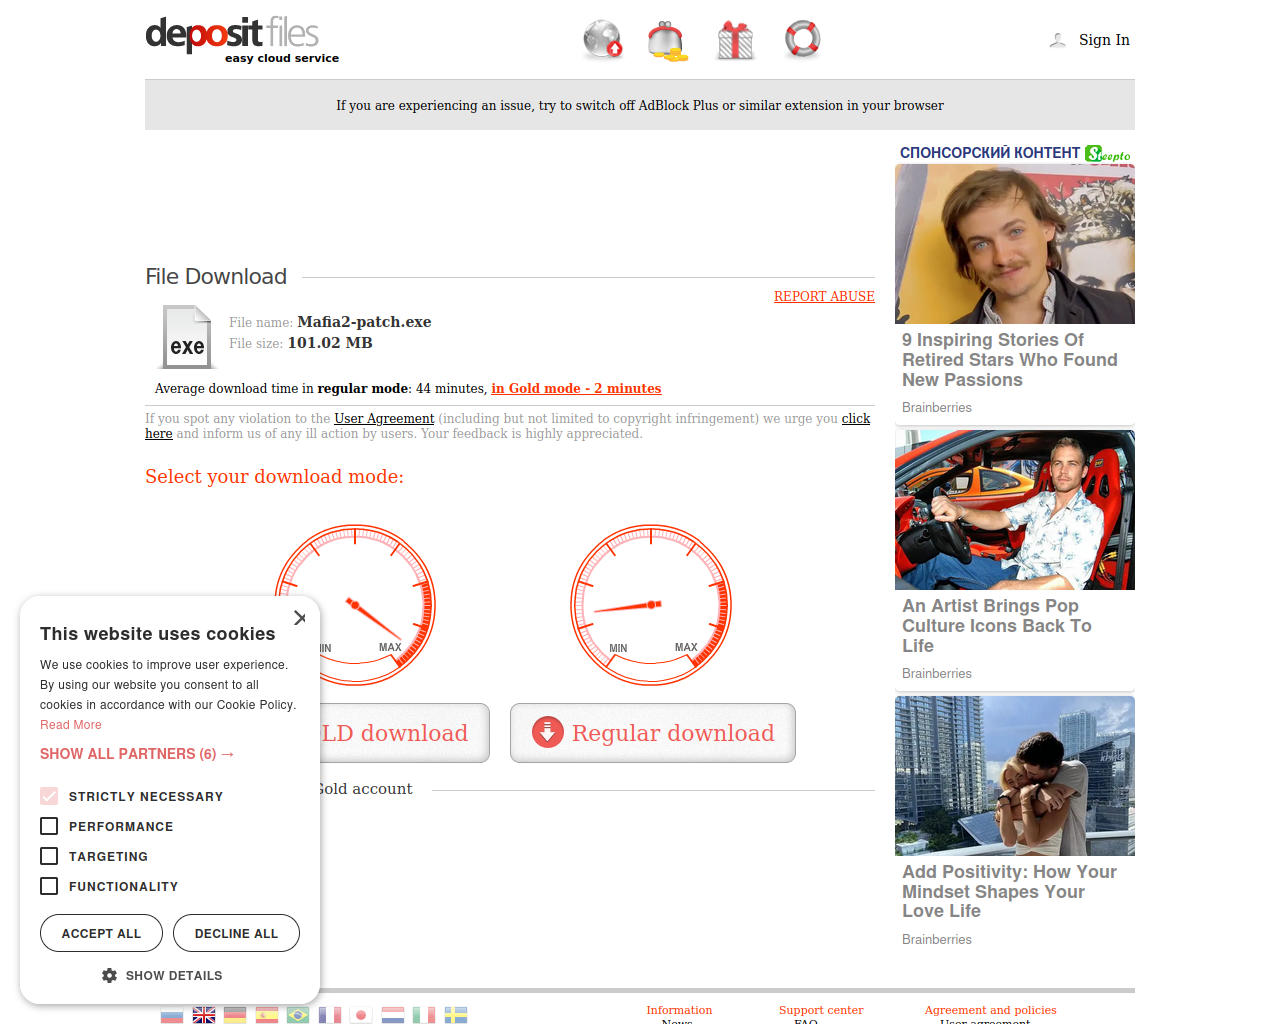Open the red sports car article thumbnail
Screen dimensions: 1280x1024
coord(1015,510)
